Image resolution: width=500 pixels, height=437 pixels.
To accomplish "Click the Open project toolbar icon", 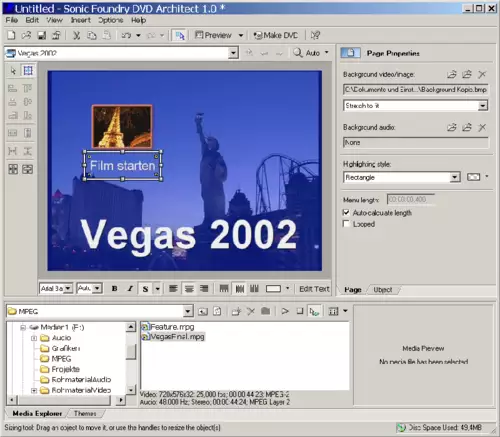I will [26, 35].
